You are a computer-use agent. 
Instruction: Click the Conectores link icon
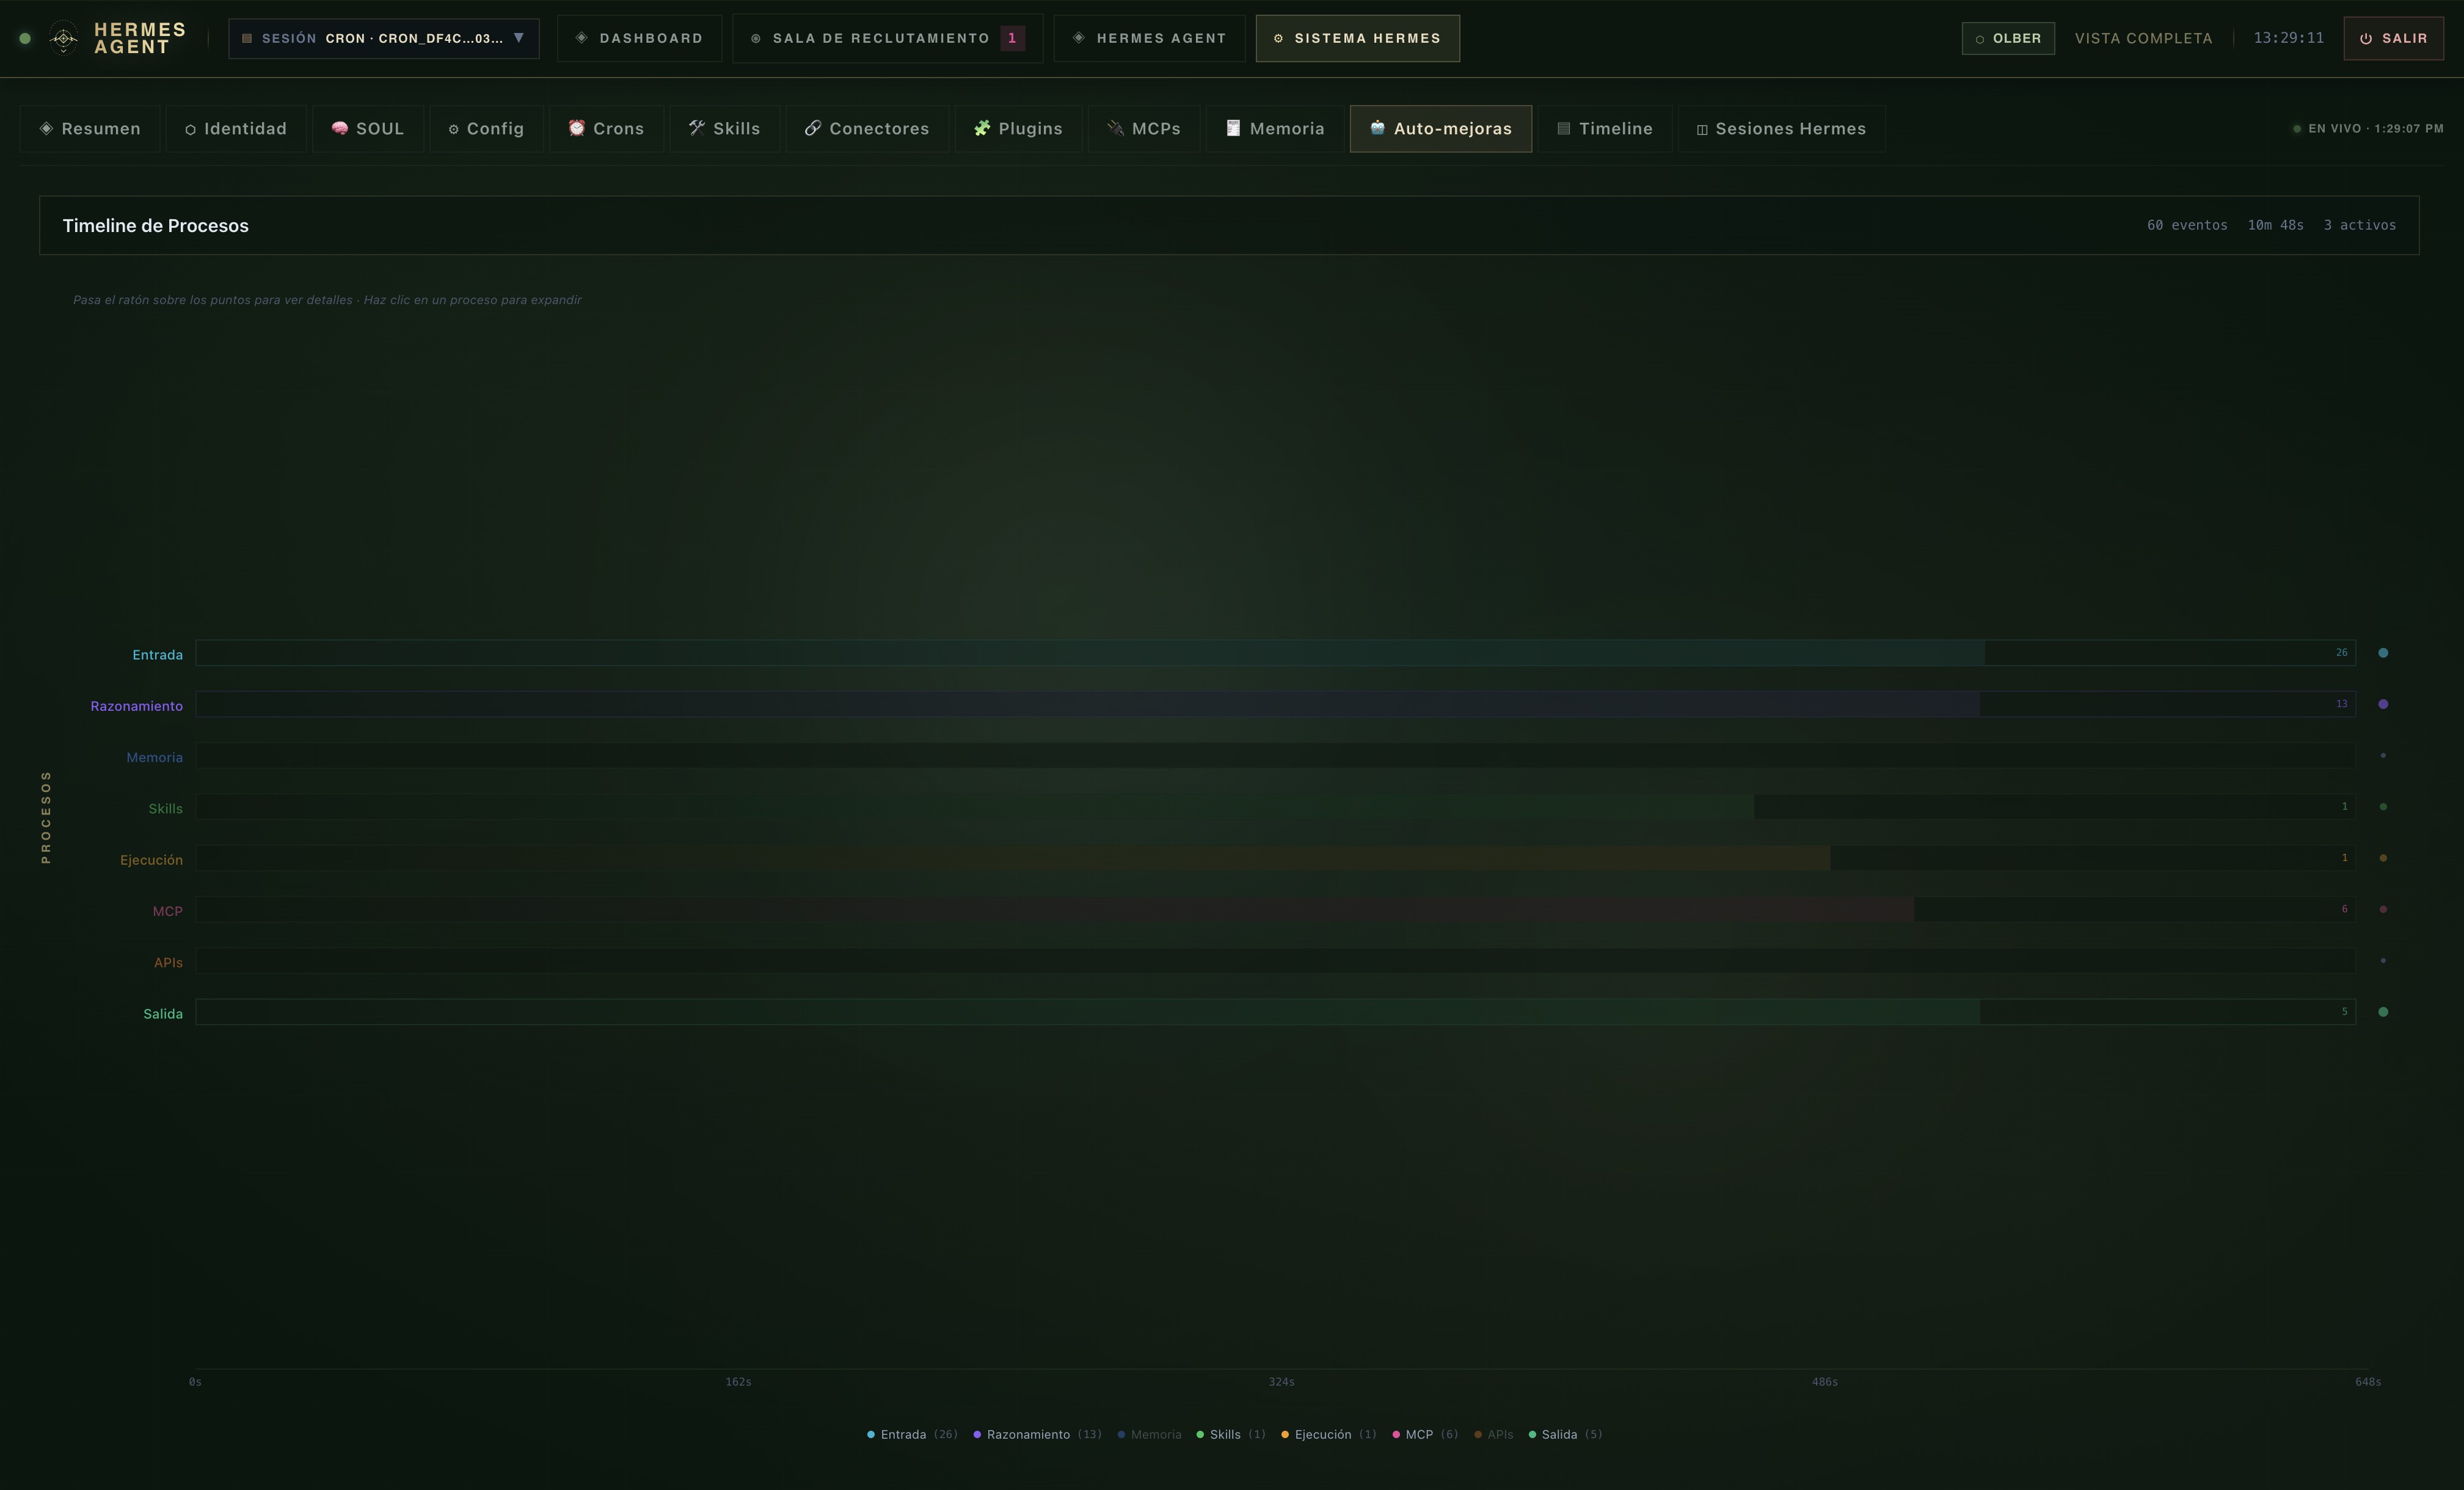pos(813,128)
